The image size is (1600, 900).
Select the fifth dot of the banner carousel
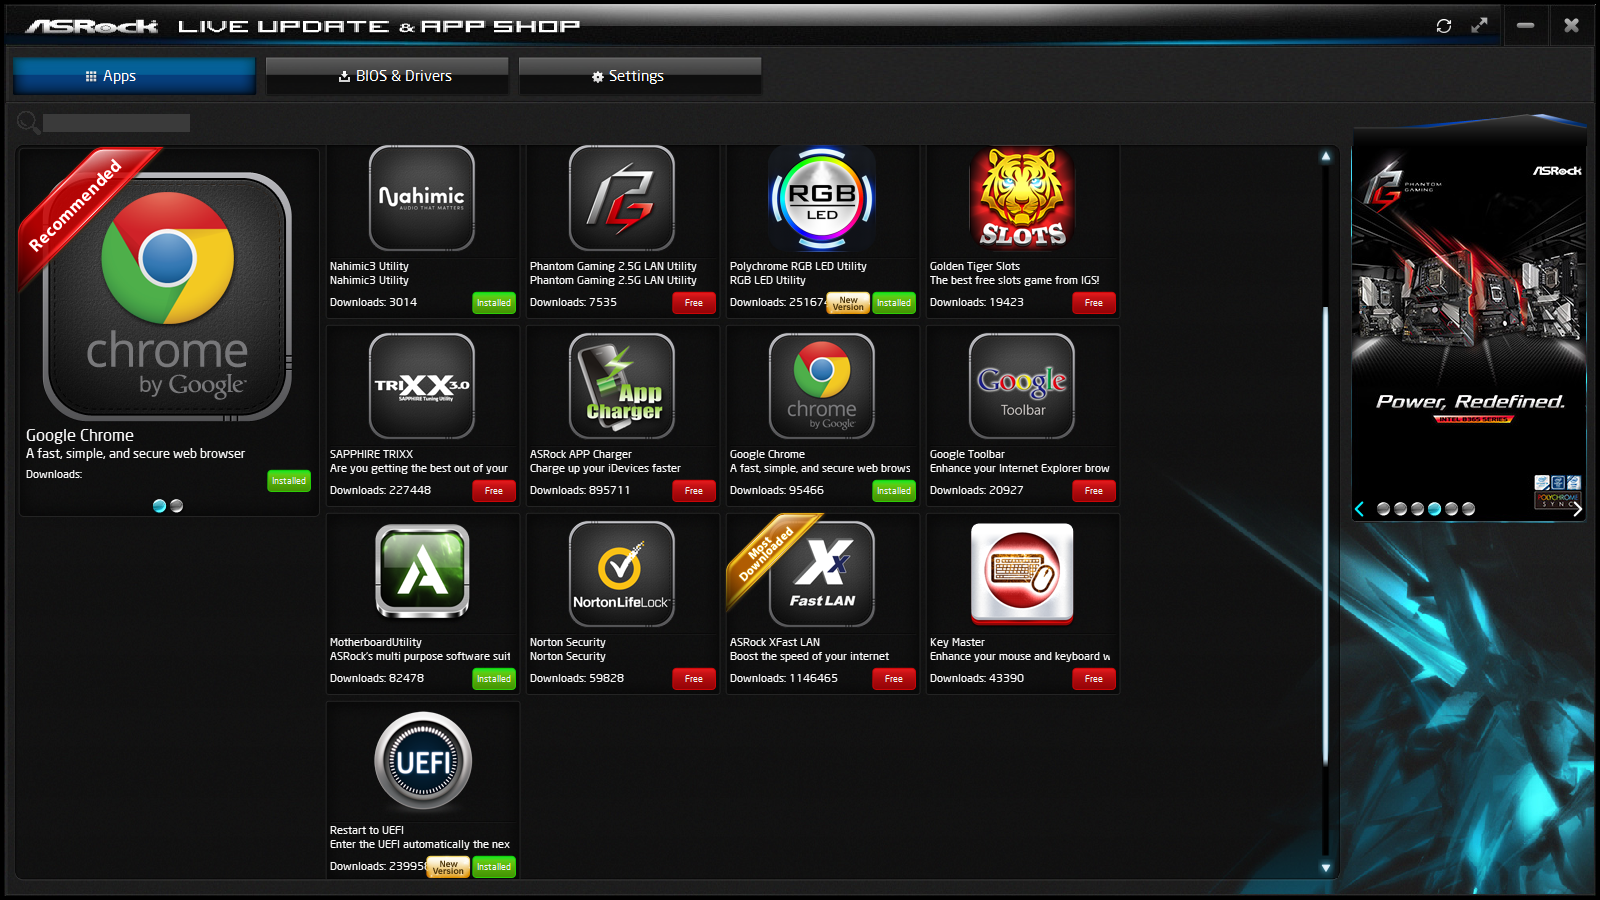[1451, 509]
